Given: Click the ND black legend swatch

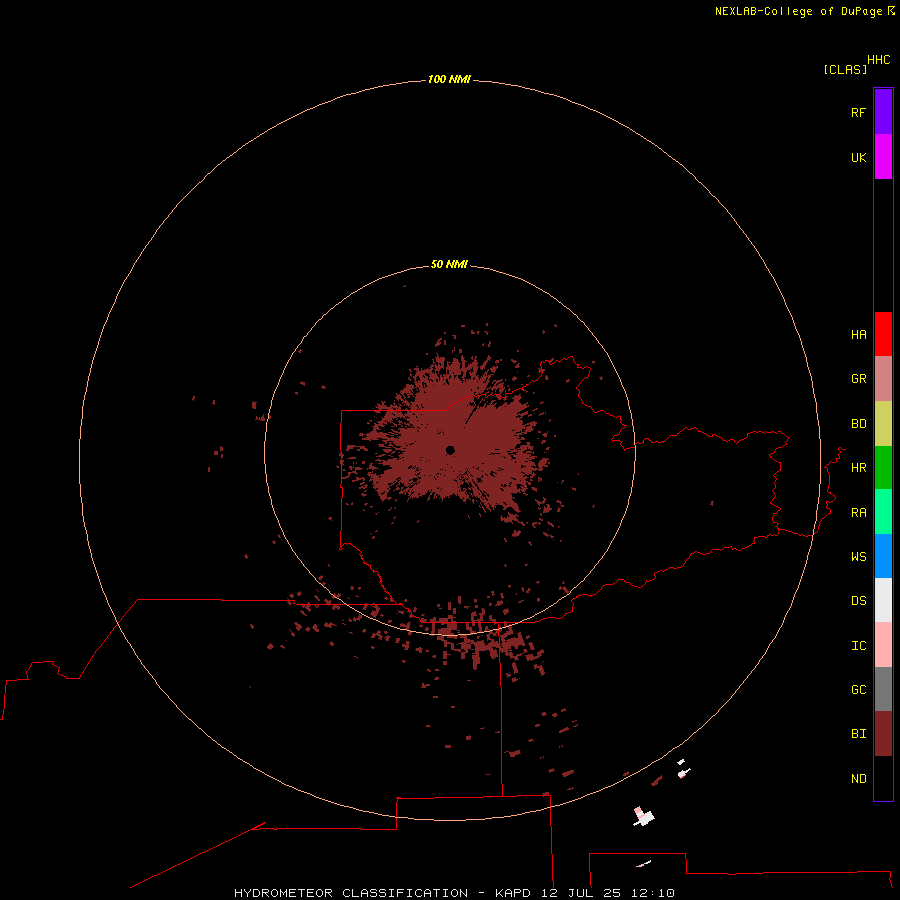Looking at the screenshot, I should (883, 778).
